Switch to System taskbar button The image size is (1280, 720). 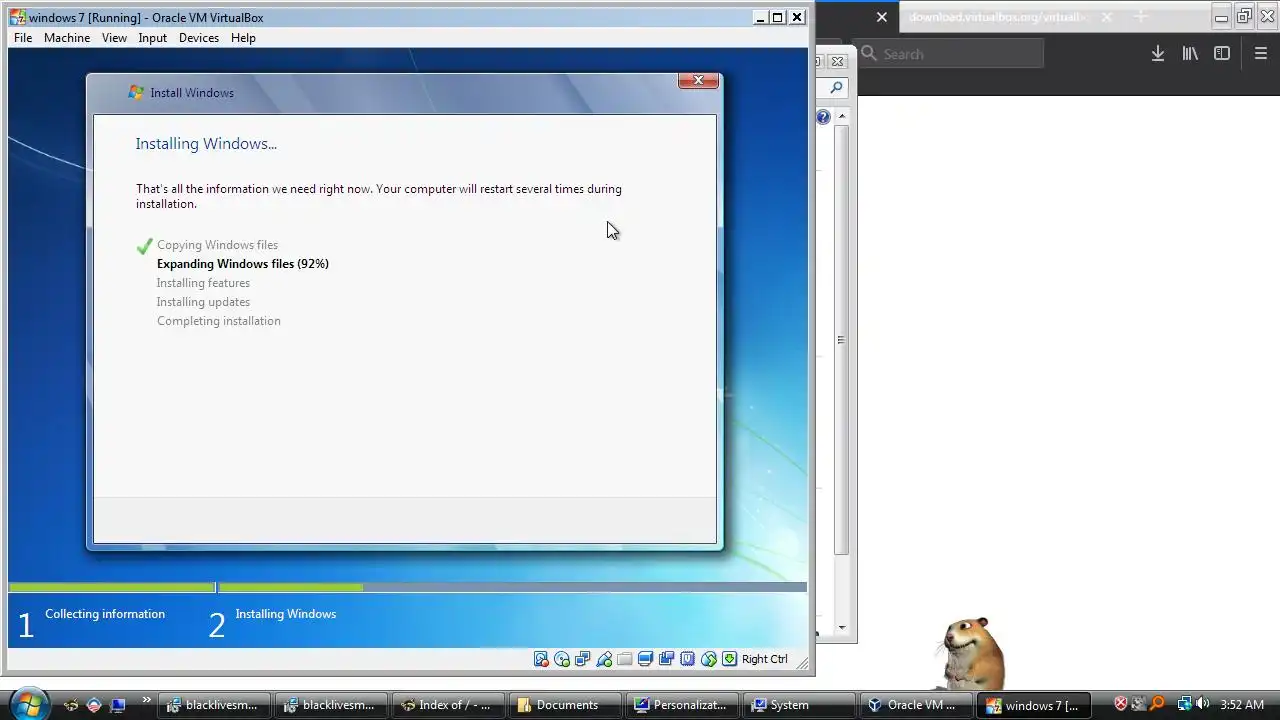pos(797,705)
